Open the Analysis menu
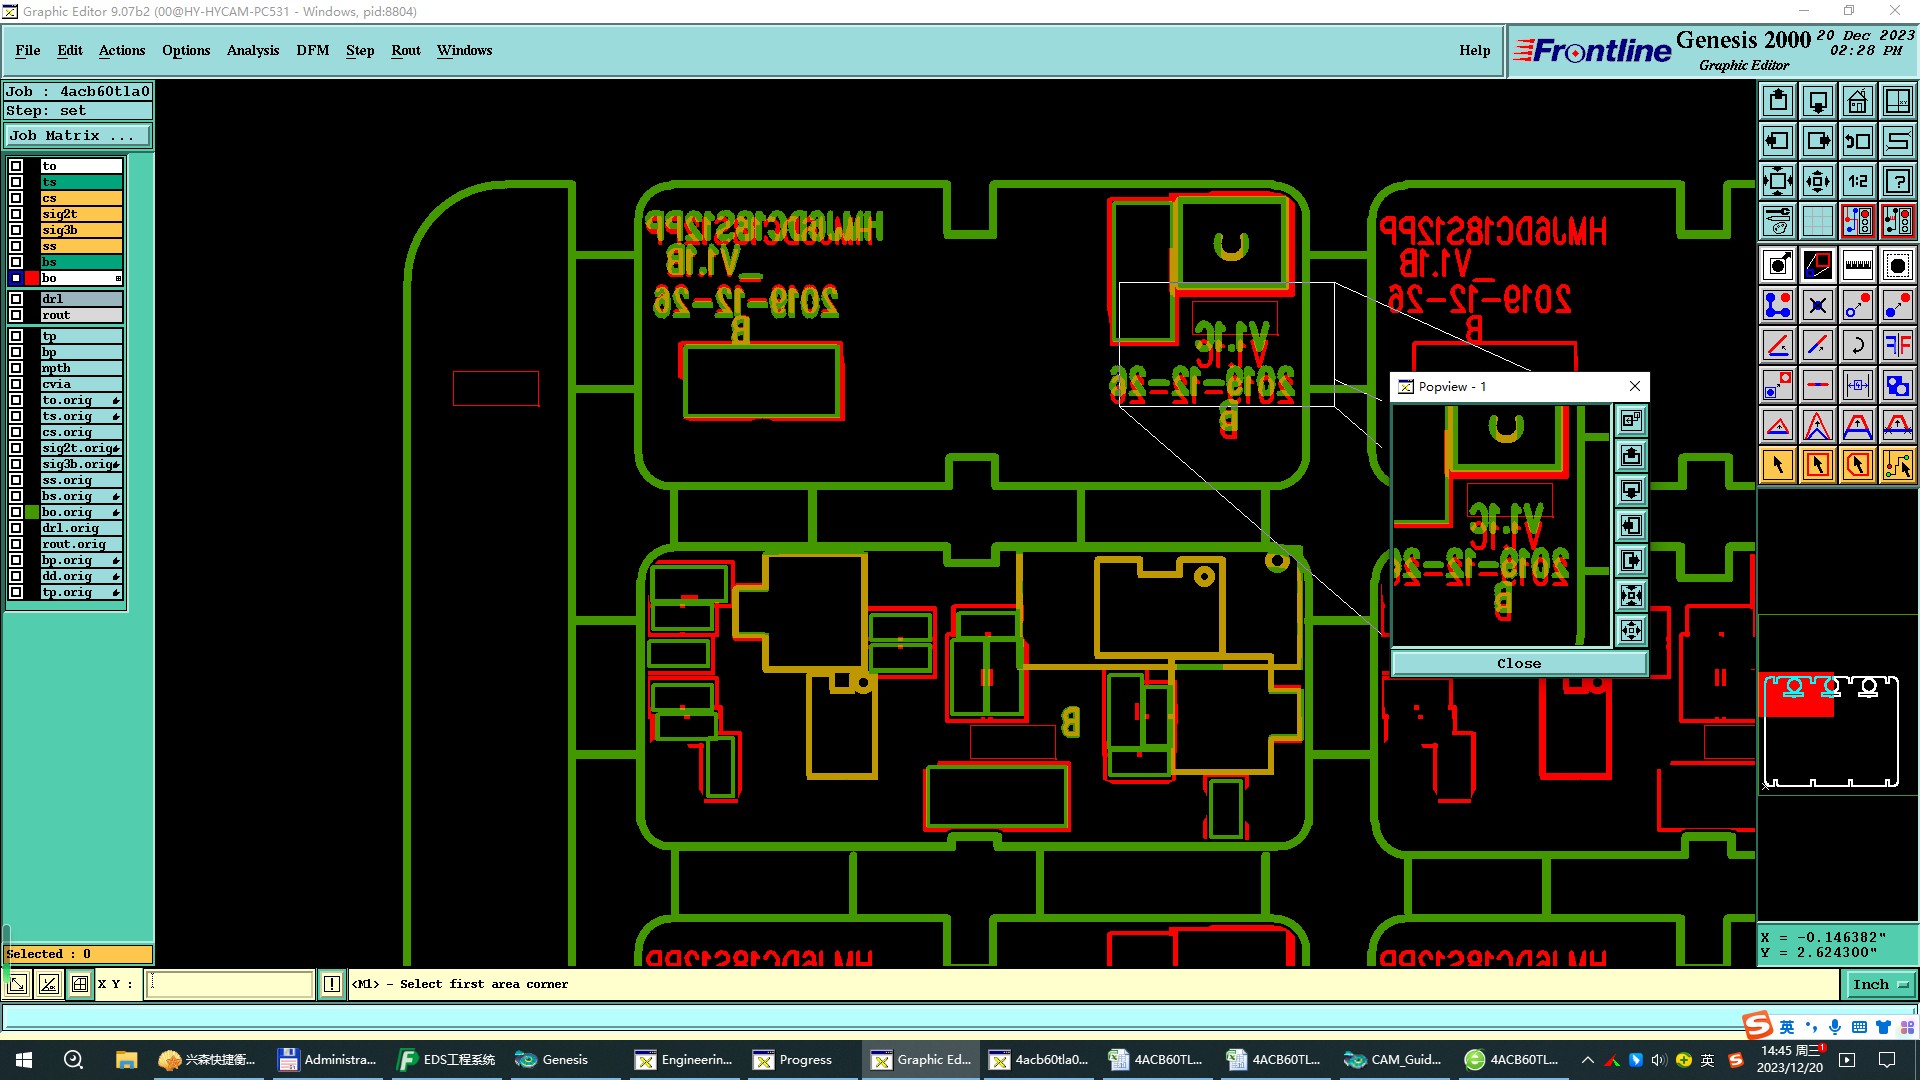Screen dimensions: 1920x1080 coord(252,50)
